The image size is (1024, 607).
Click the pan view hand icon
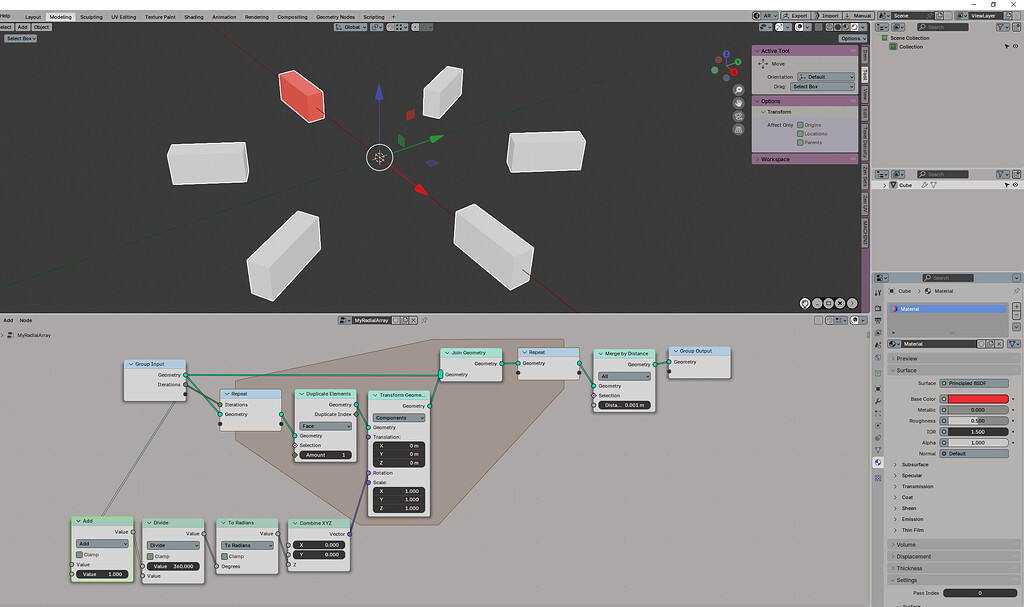click(x=738, y=103)
